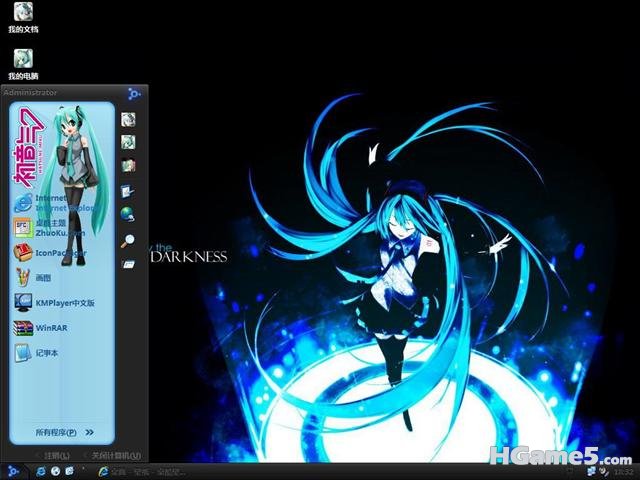Viewport: 640px width, 480px height.
Task: Launch KMPlayer中文版
Action: click(54, 303)
